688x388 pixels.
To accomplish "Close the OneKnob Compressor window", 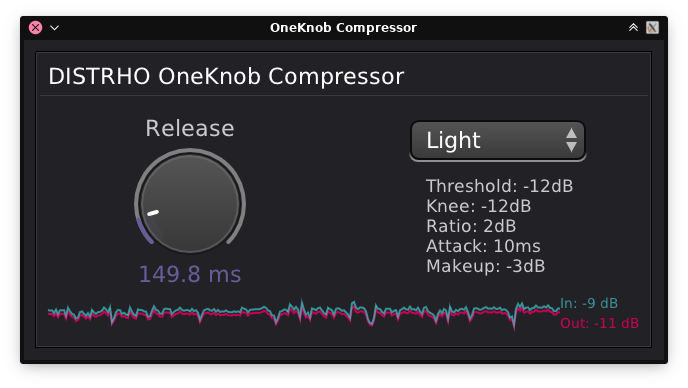I will 36,28.
